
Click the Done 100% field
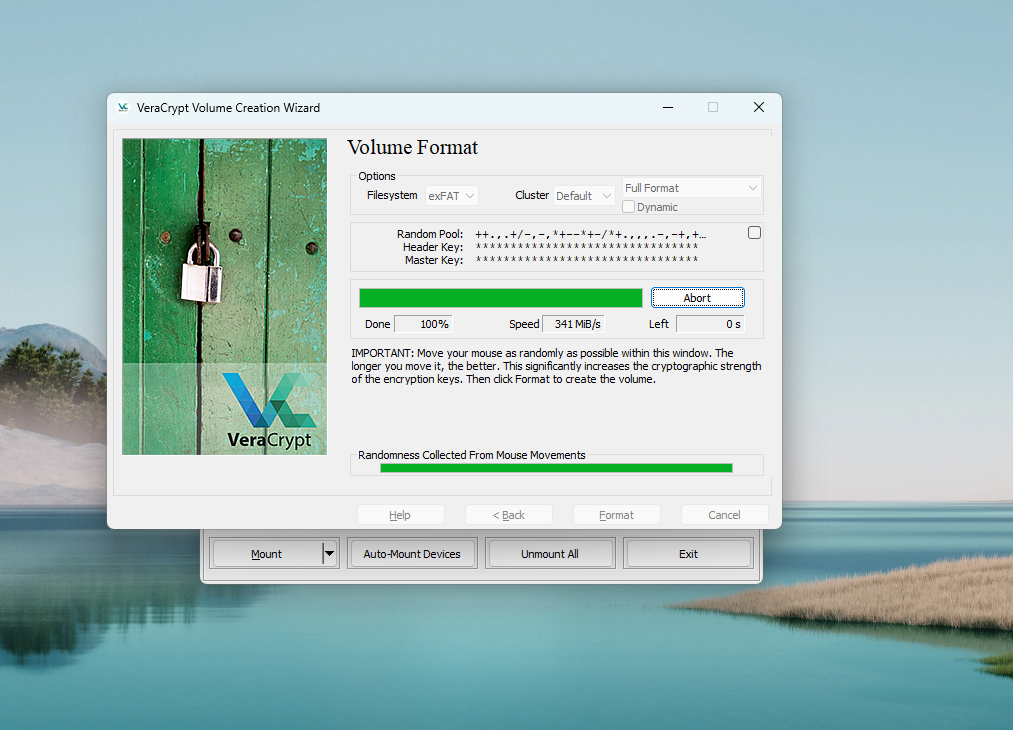coord(423,324)
